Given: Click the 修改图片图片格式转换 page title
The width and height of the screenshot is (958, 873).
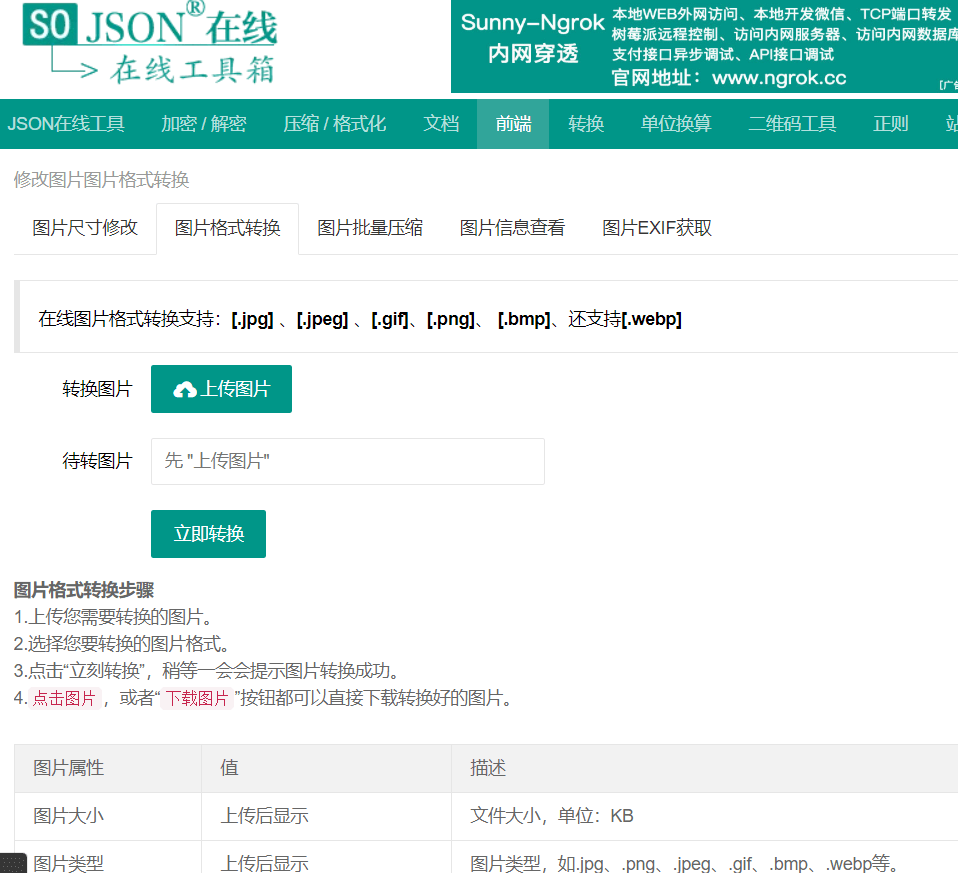Looking at the screenshot, I should point(101,180).
